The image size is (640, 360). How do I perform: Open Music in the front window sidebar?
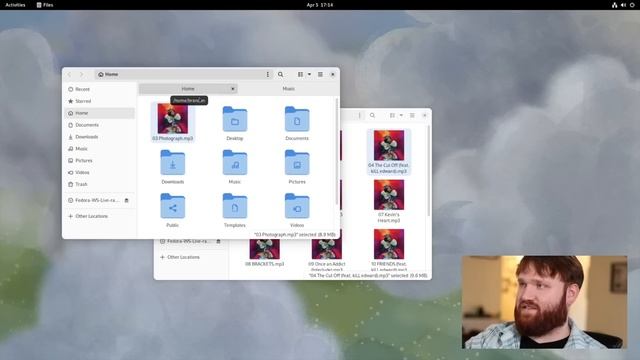tap(100, 149)
